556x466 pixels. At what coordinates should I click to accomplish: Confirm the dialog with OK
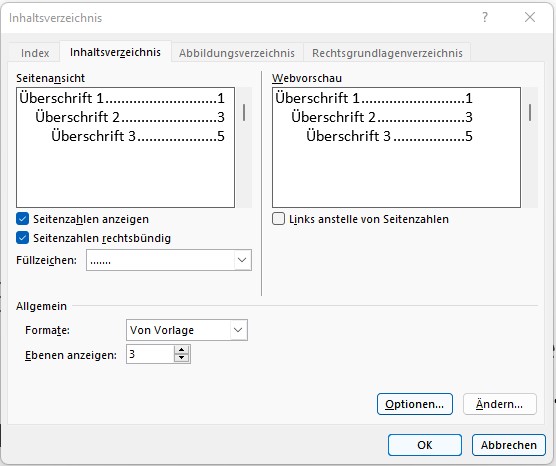click(425, 445)
